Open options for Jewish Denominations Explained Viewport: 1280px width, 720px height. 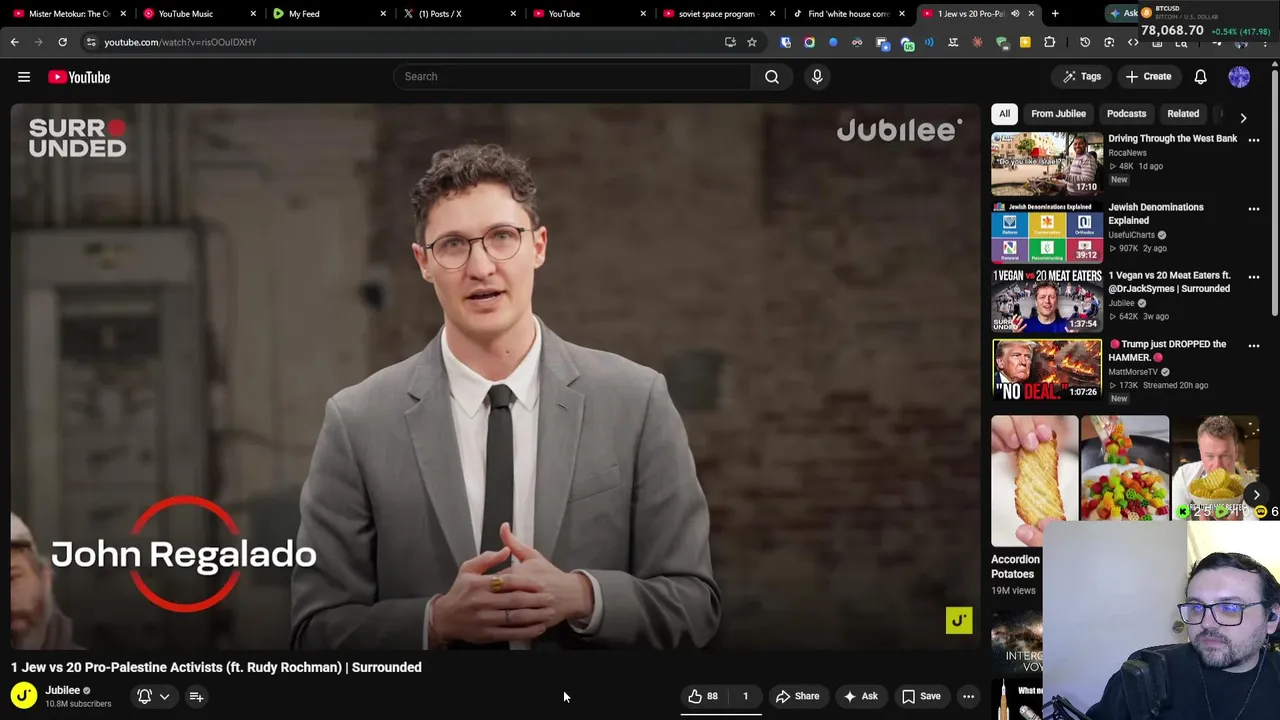(x=1254, y=209)
